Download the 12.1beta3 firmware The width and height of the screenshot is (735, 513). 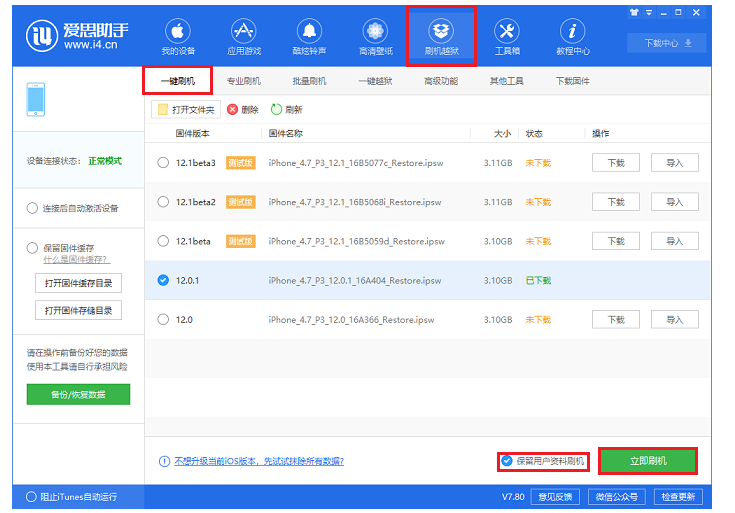click(616, 163)
